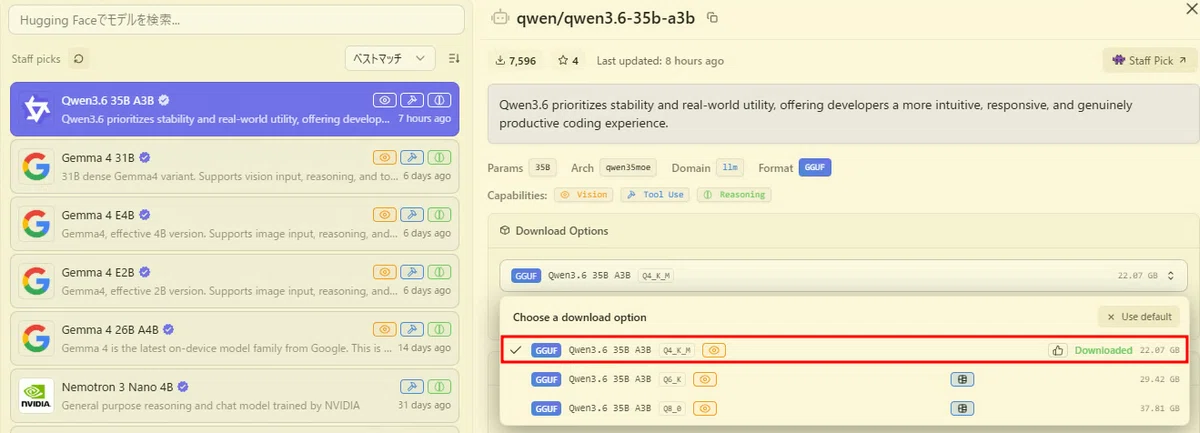Star the model with the 4 stars icon

[x=568, y=61]
